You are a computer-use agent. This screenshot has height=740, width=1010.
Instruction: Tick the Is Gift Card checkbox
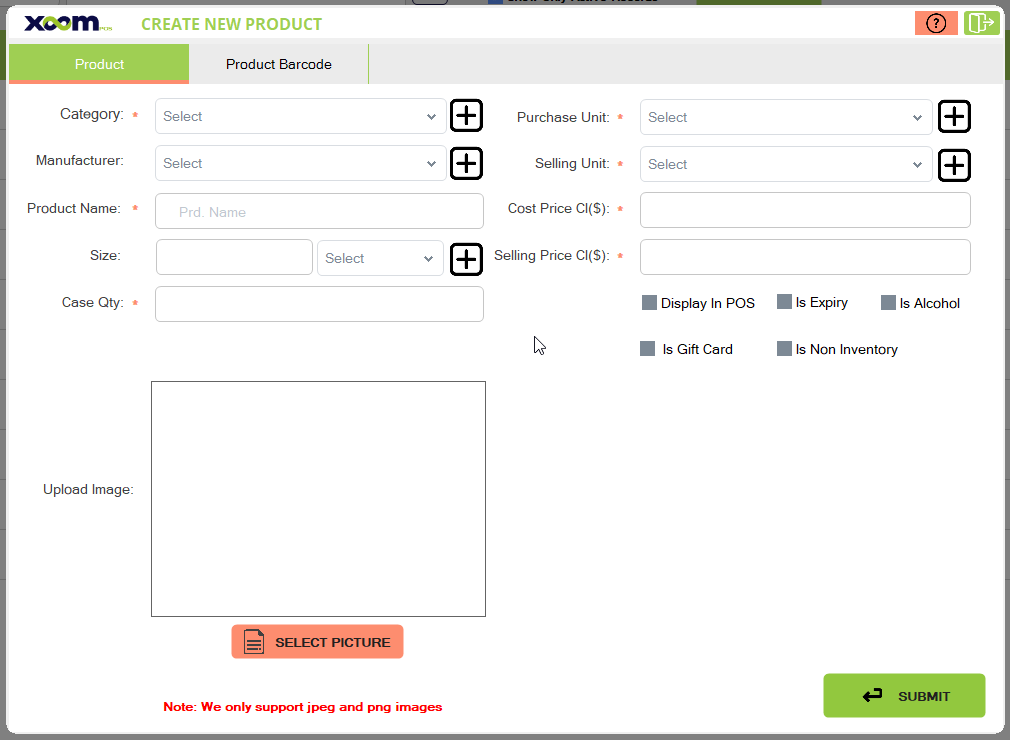(x=648, y=349)
